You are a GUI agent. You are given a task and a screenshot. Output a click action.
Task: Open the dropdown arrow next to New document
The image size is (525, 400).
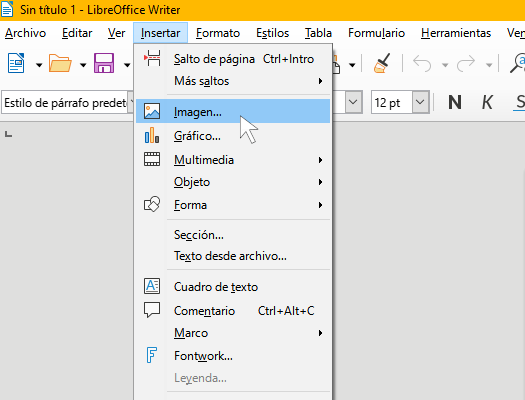point(39,65)
